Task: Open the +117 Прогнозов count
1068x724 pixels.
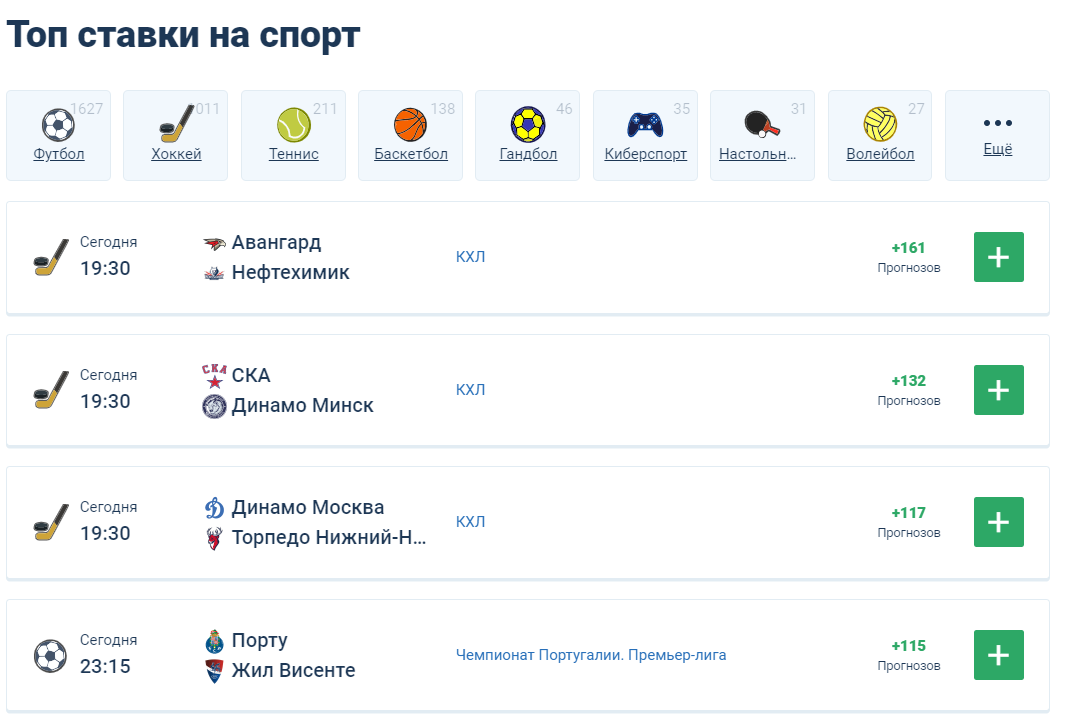Action: point(909,522)
